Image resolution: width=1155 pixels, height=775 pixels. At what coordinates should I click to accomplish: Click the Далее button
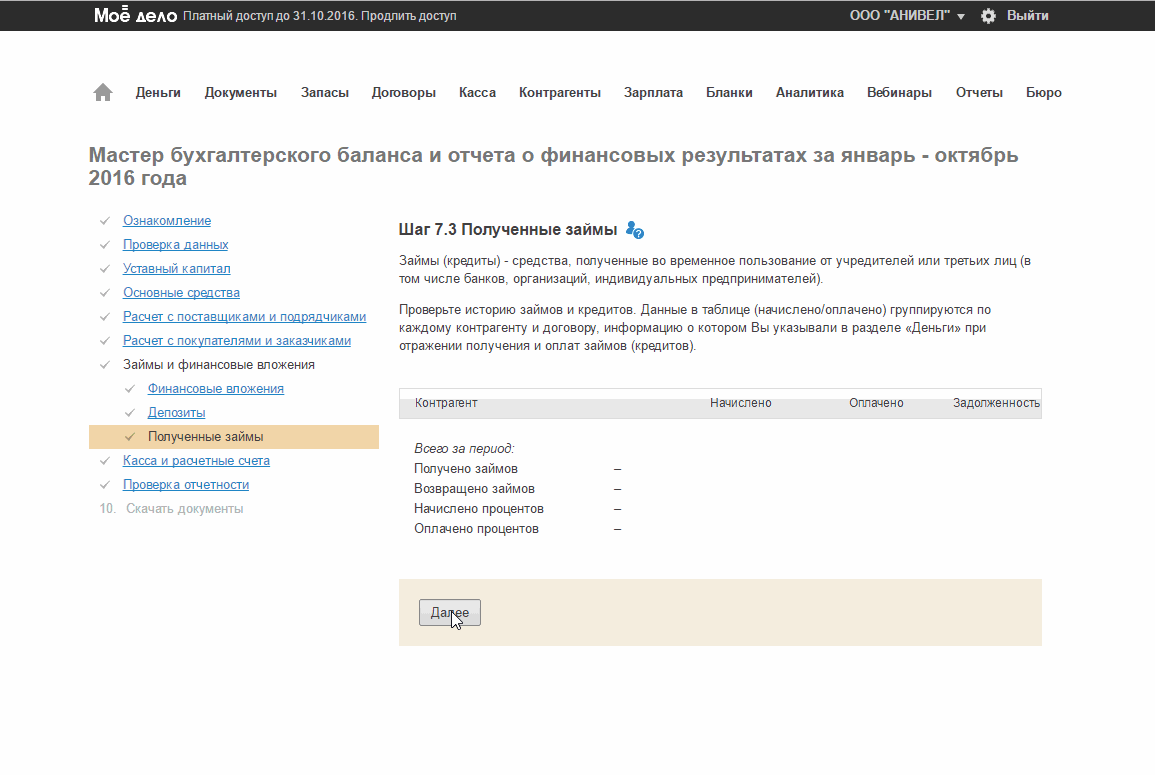pos(449,612)
